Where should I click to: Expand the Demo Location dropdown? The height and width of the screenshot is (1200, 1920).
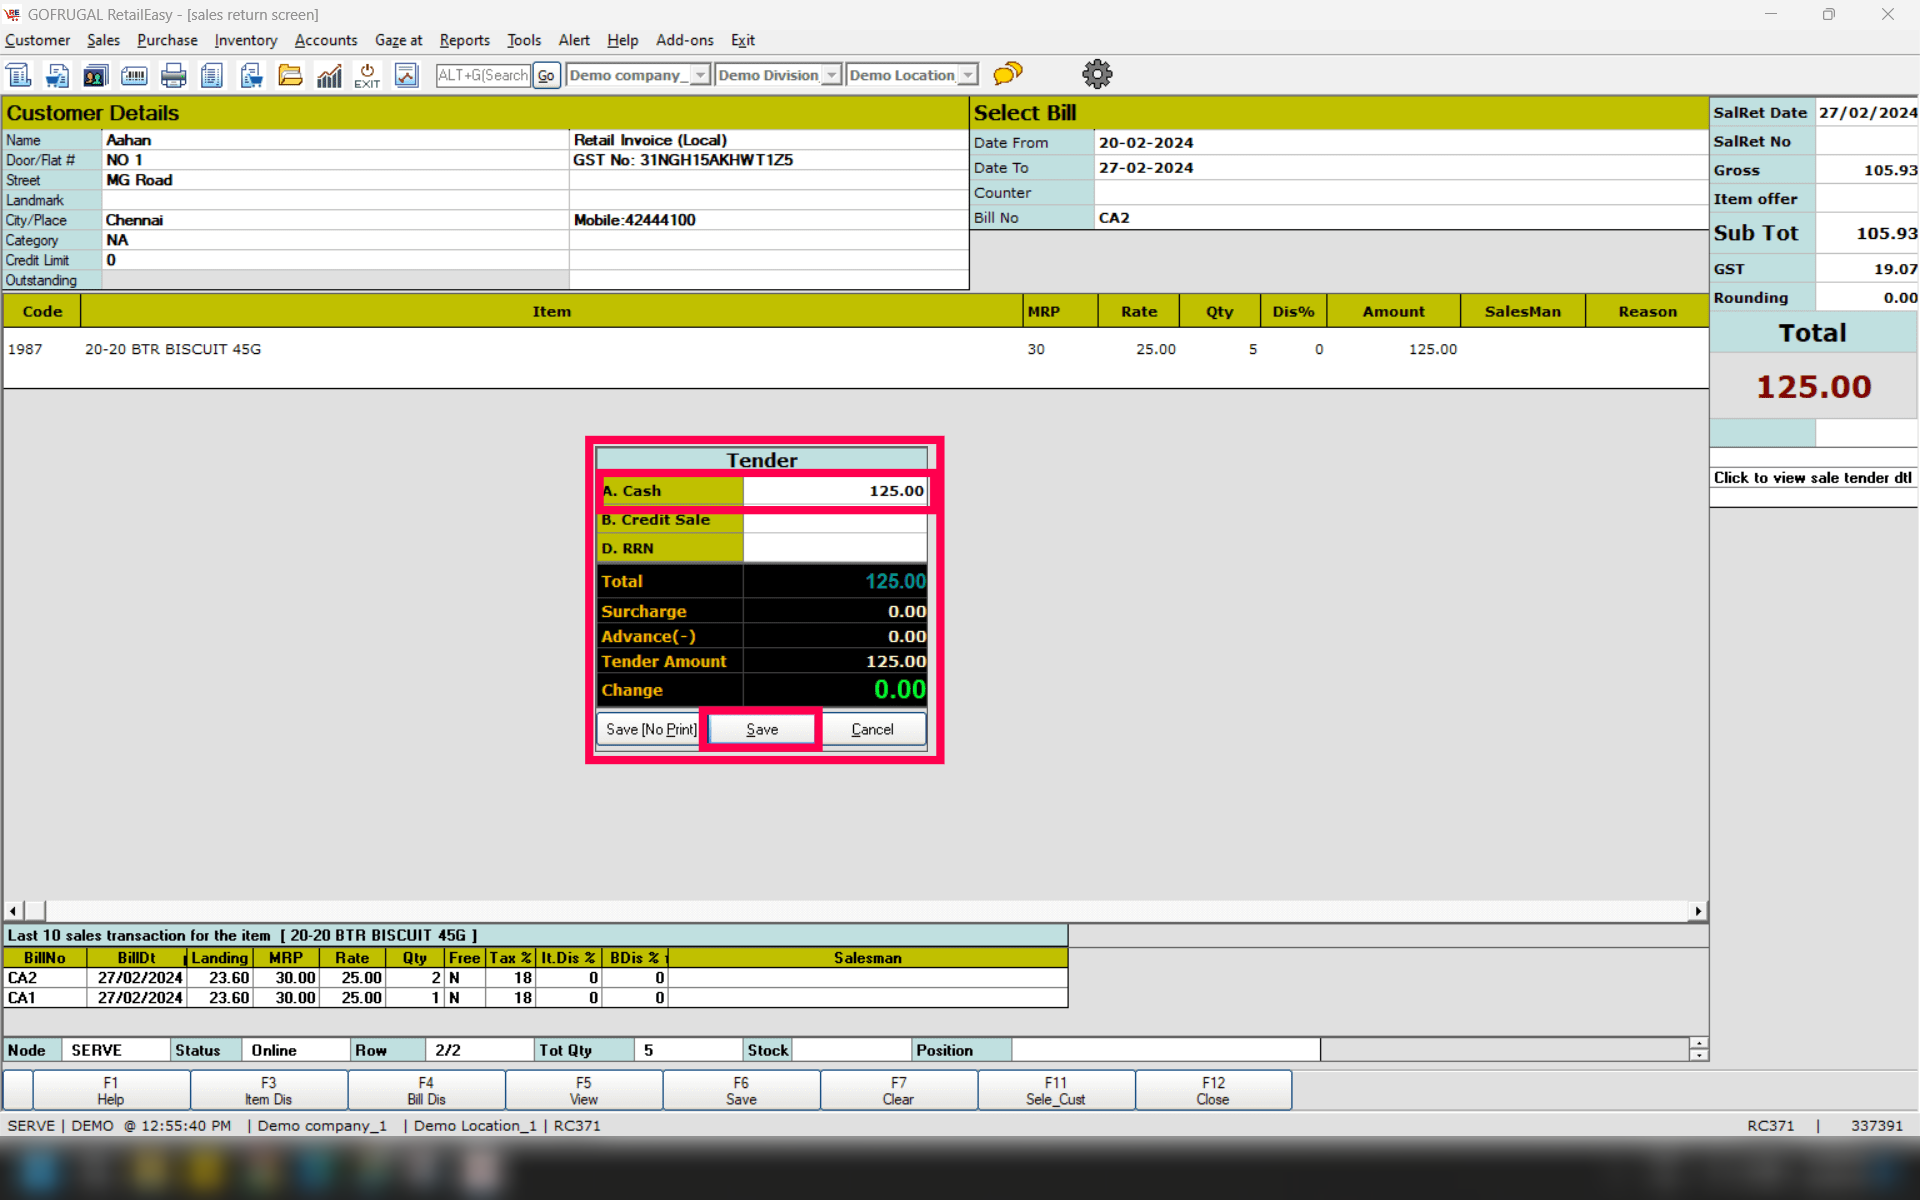967,75
